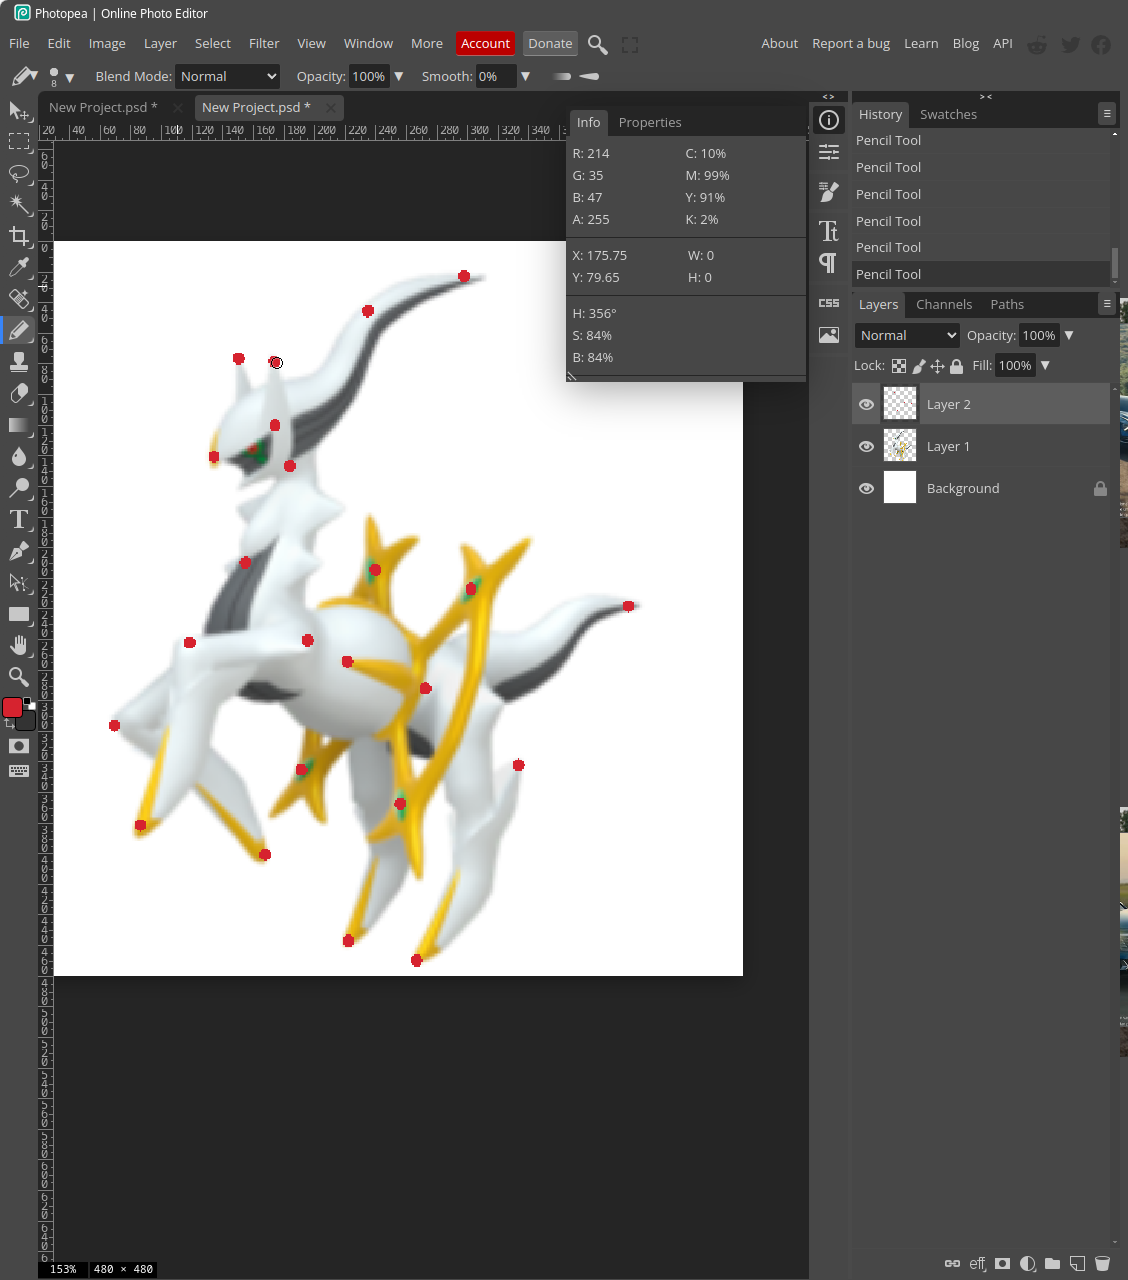This screenshot has height=1280, width=1128.
Task: Toggle lock image pixels brush icon
Action: tap(919, 366)
